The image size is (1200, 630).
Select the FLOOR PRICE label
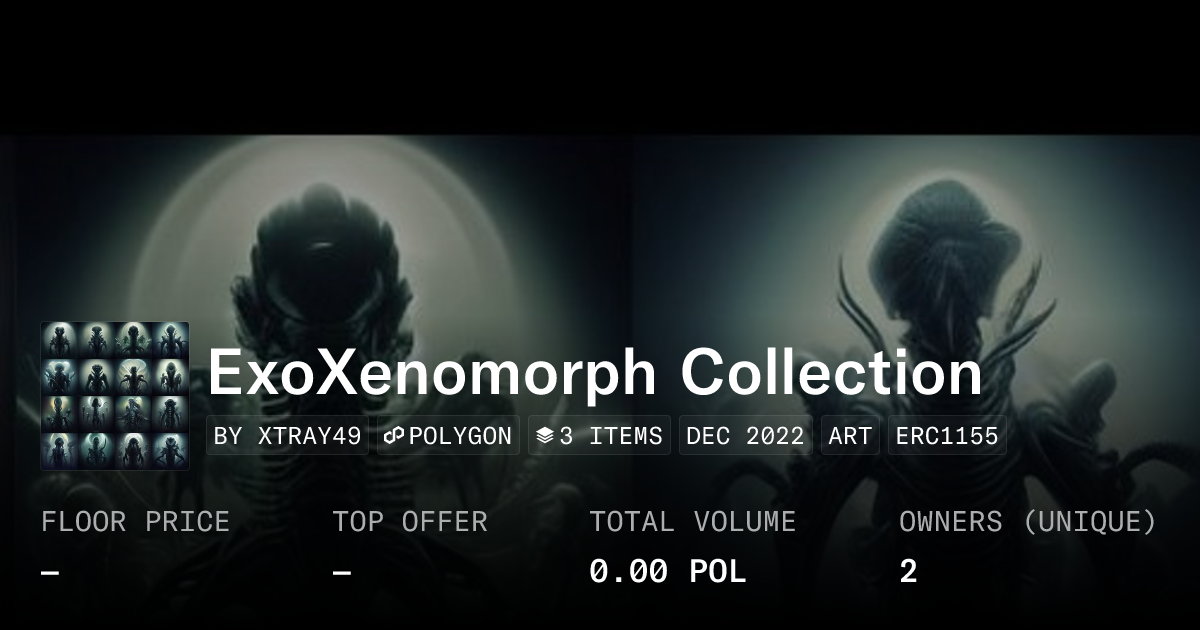click(x=135, y=522)
